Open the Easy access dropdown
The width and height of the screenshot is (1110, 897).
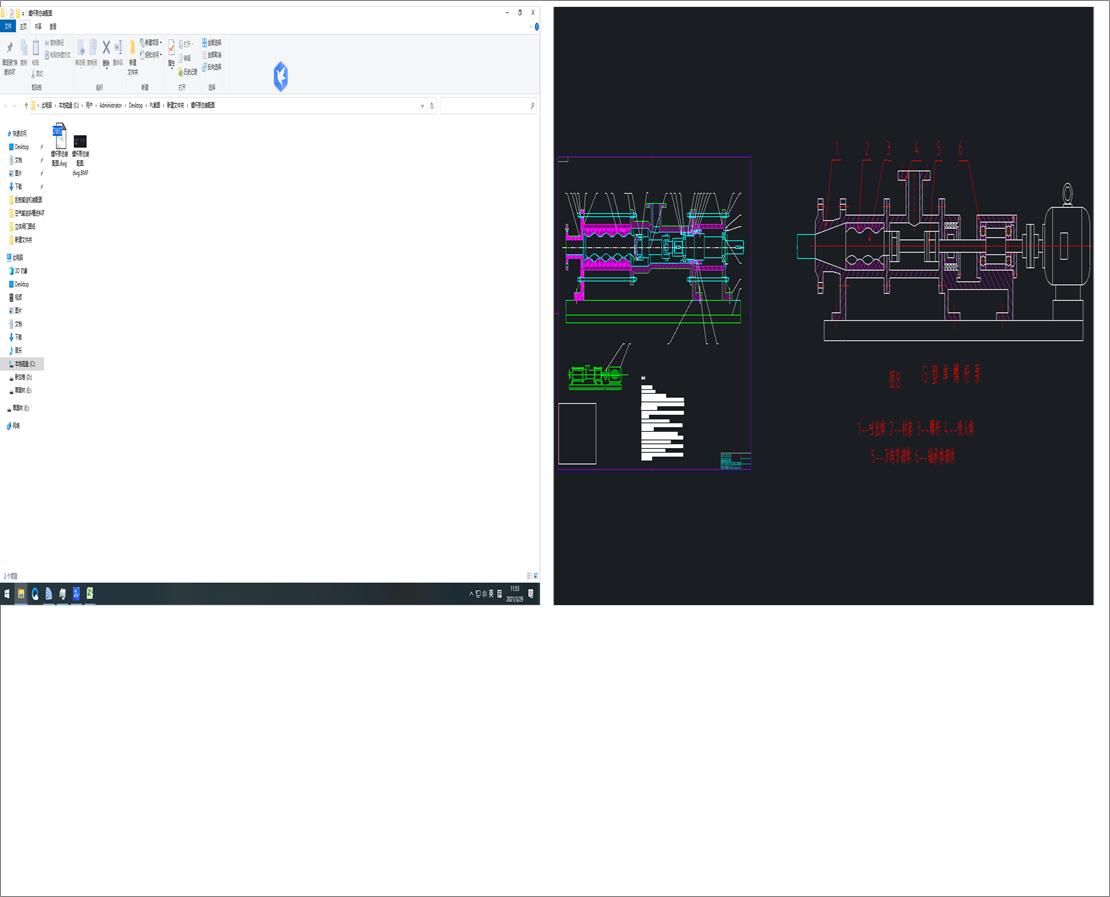(x=151, y=55)
